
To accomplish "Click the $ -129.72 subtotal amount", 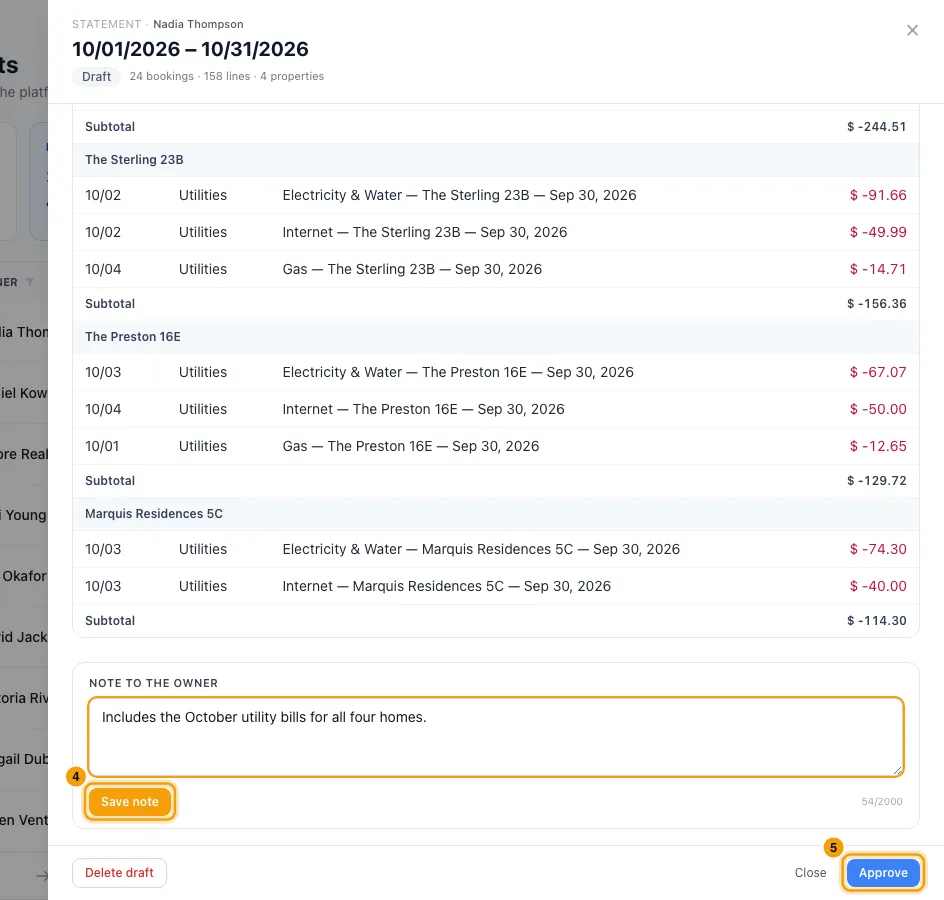I will point(877,480).
